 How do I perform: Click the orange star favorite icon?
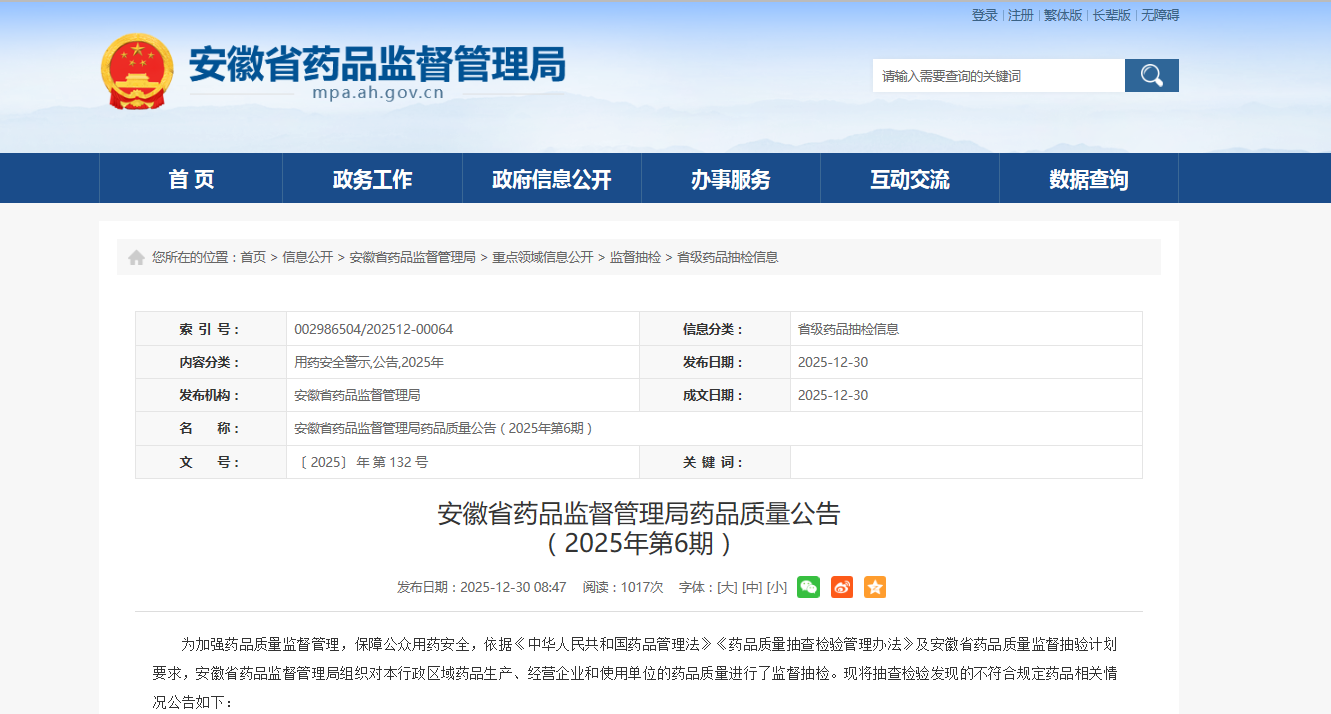coord(875,587)
